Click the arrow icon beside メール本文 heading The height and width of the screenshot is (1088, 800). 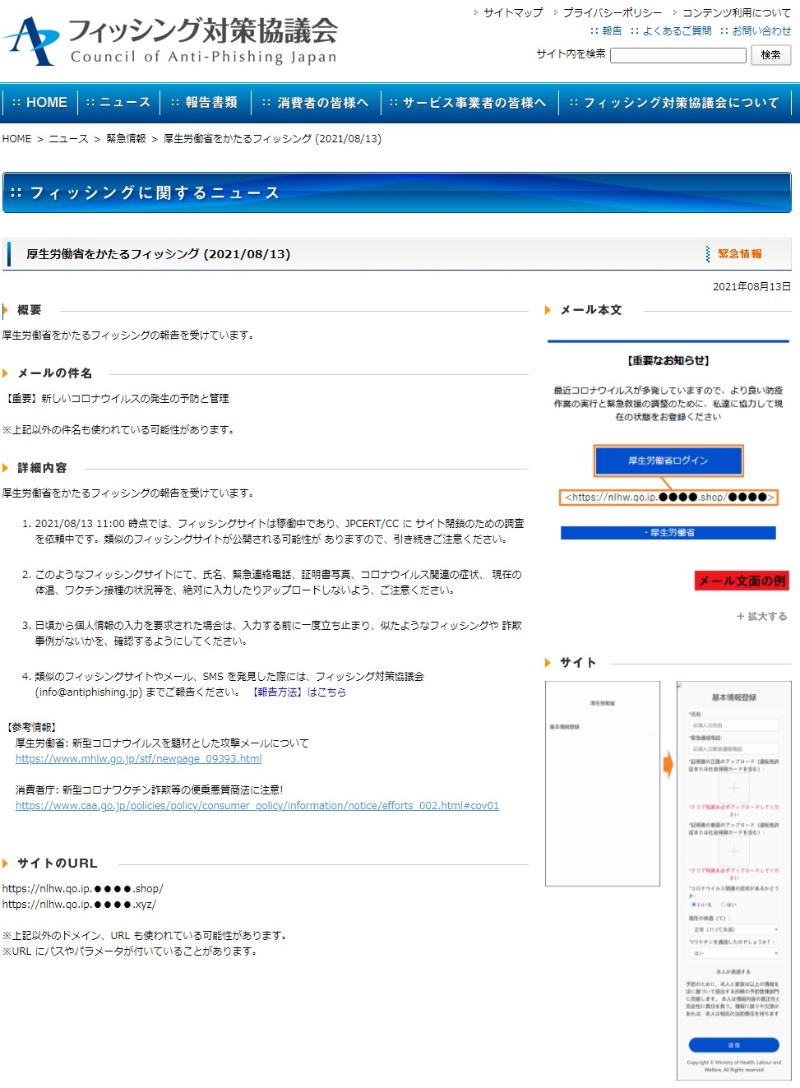click(x=548, y=310)
